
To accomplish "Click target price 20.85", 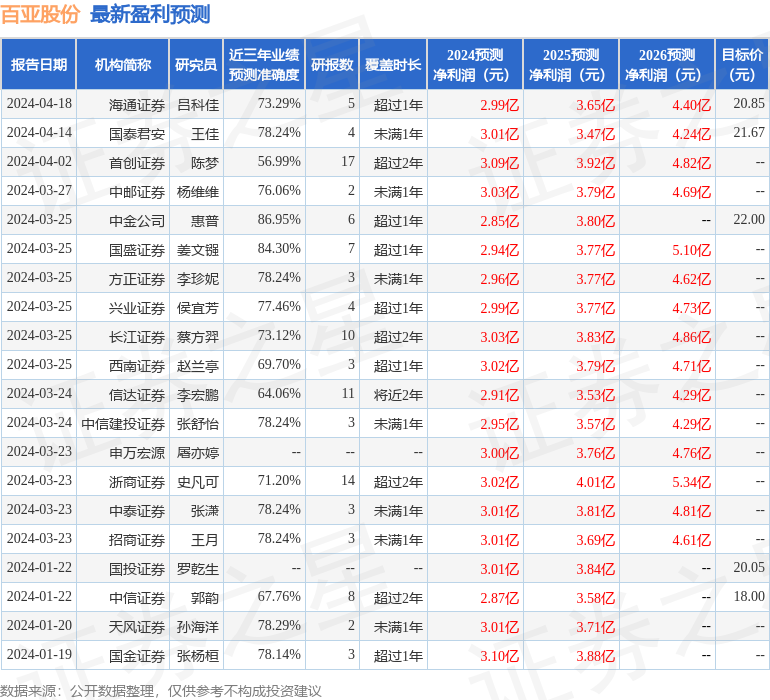I will click(749, 103).
